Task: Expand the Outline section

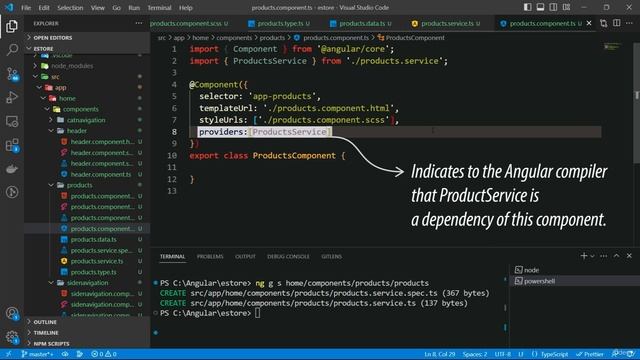Action: [45, 322]
